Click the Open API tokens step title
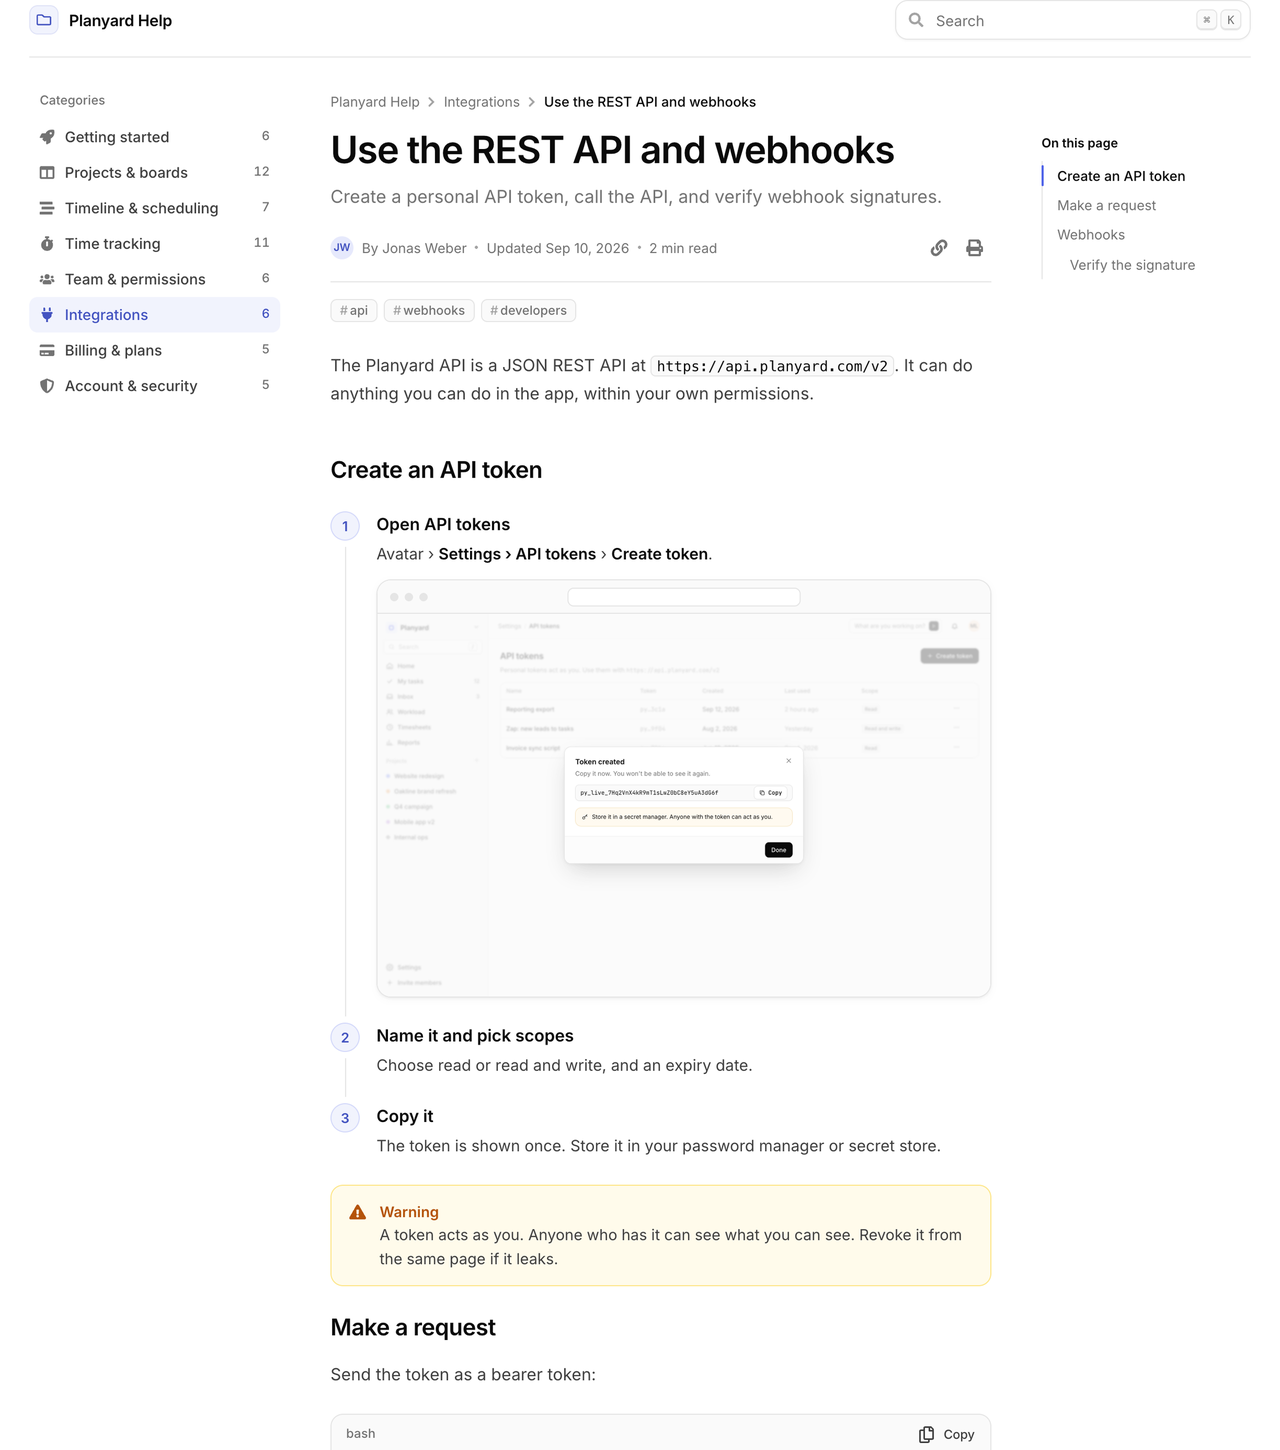The width and height of the screenshot is (1280, 1450). pos(443,524)
